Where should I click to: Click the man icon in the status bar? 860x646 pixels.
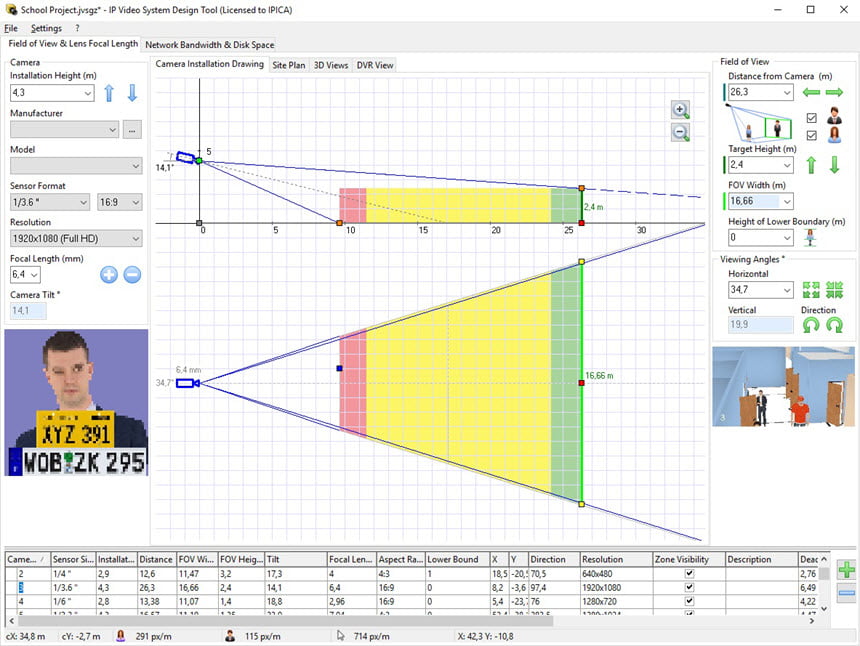(230, 636)
